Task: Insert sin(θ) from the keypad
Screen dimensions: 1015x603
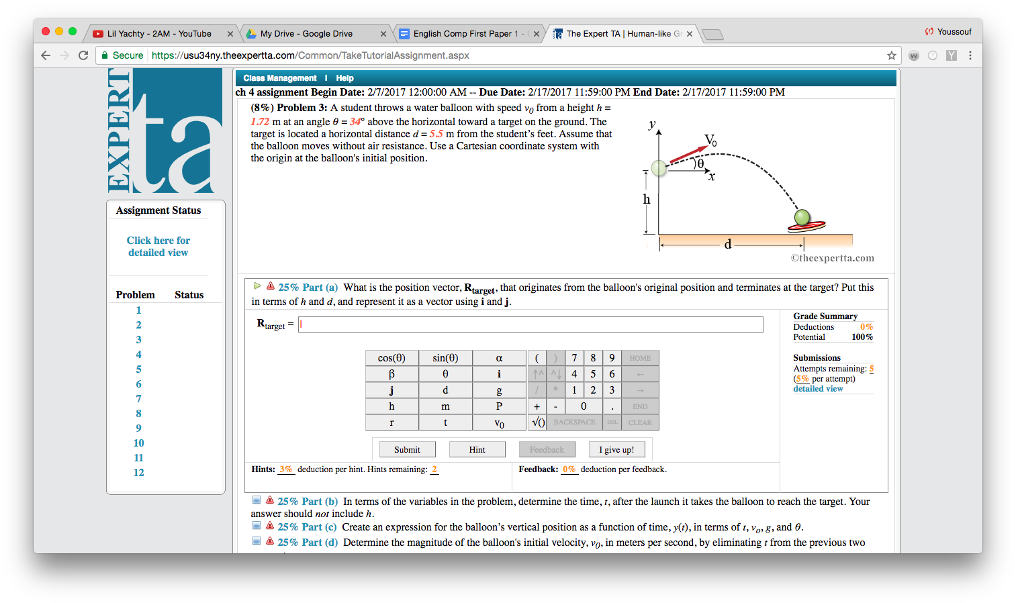Action: 445,358
